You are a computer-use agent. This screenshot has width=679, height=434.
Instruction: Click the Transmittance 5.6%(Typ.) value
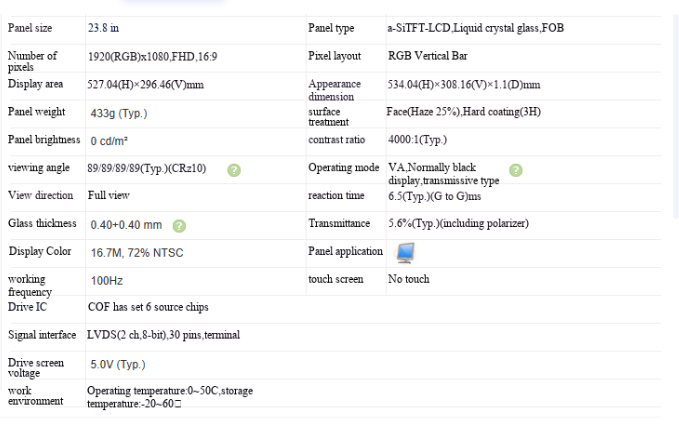458,223
